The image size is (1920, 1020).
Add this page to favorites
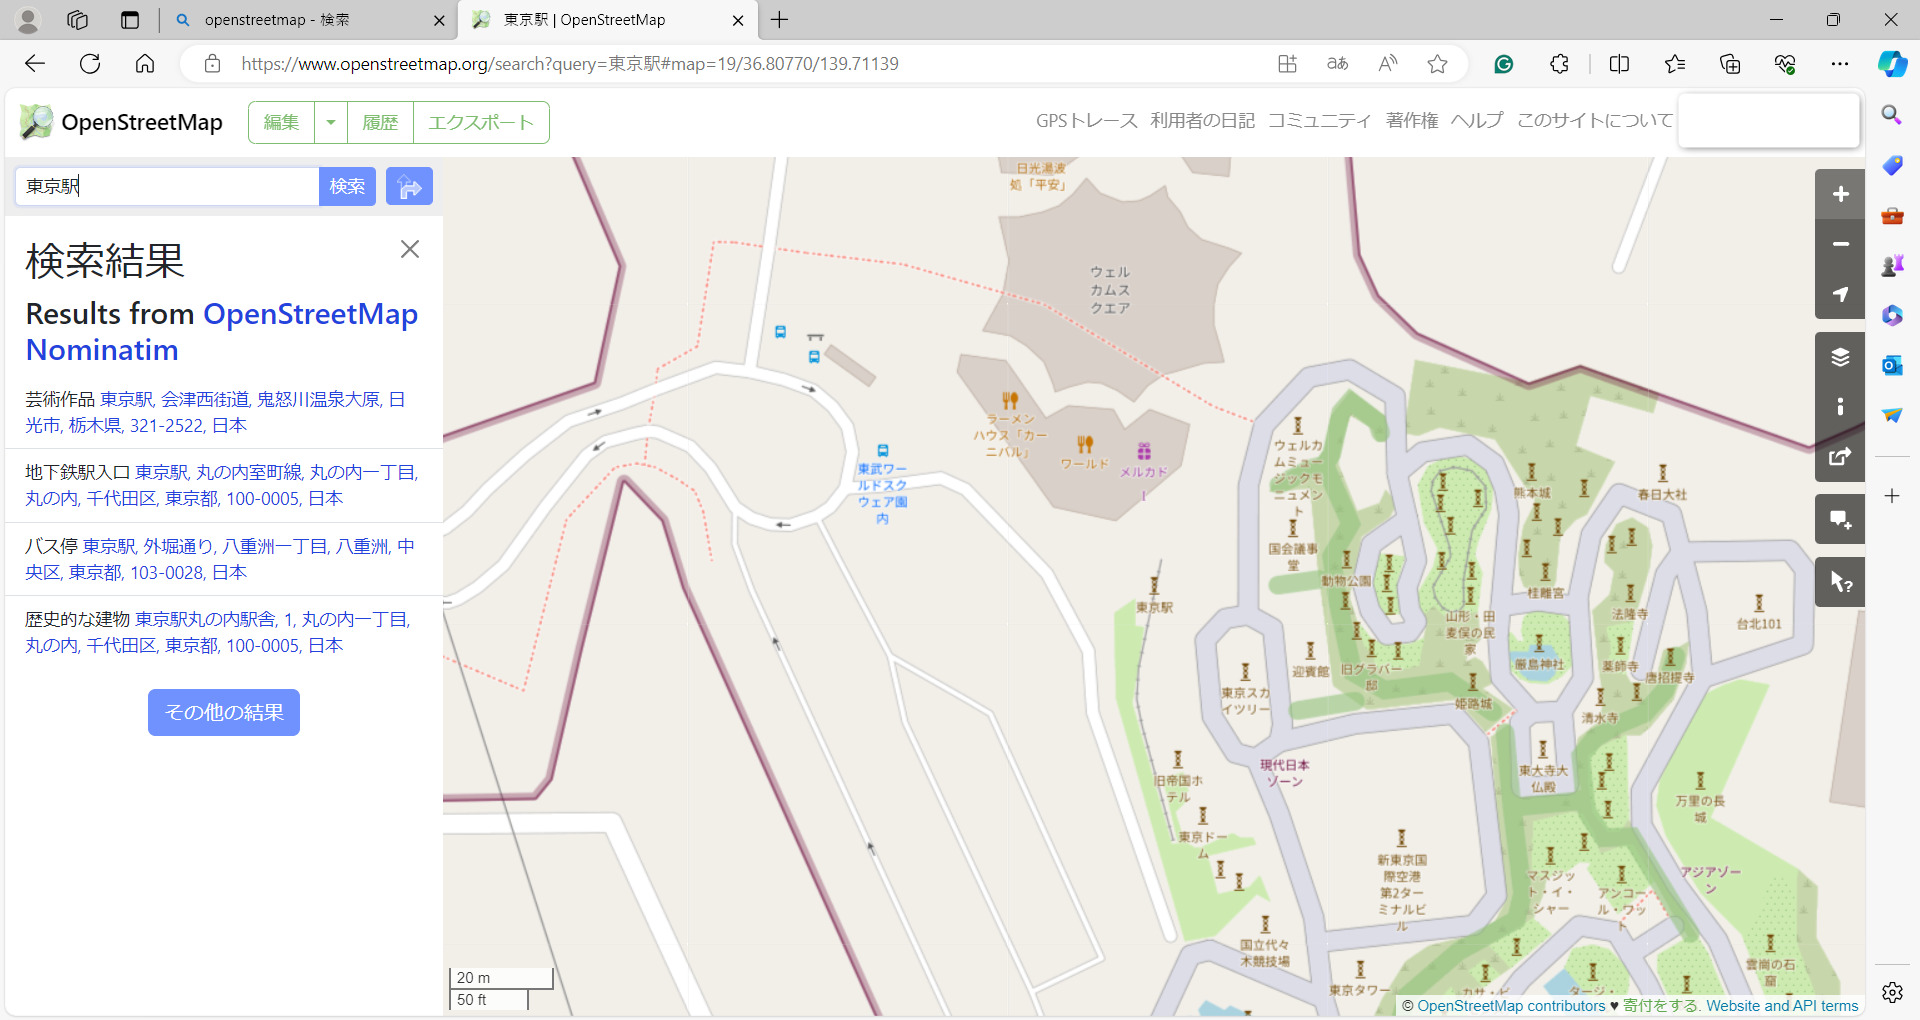pos(1437,63)
